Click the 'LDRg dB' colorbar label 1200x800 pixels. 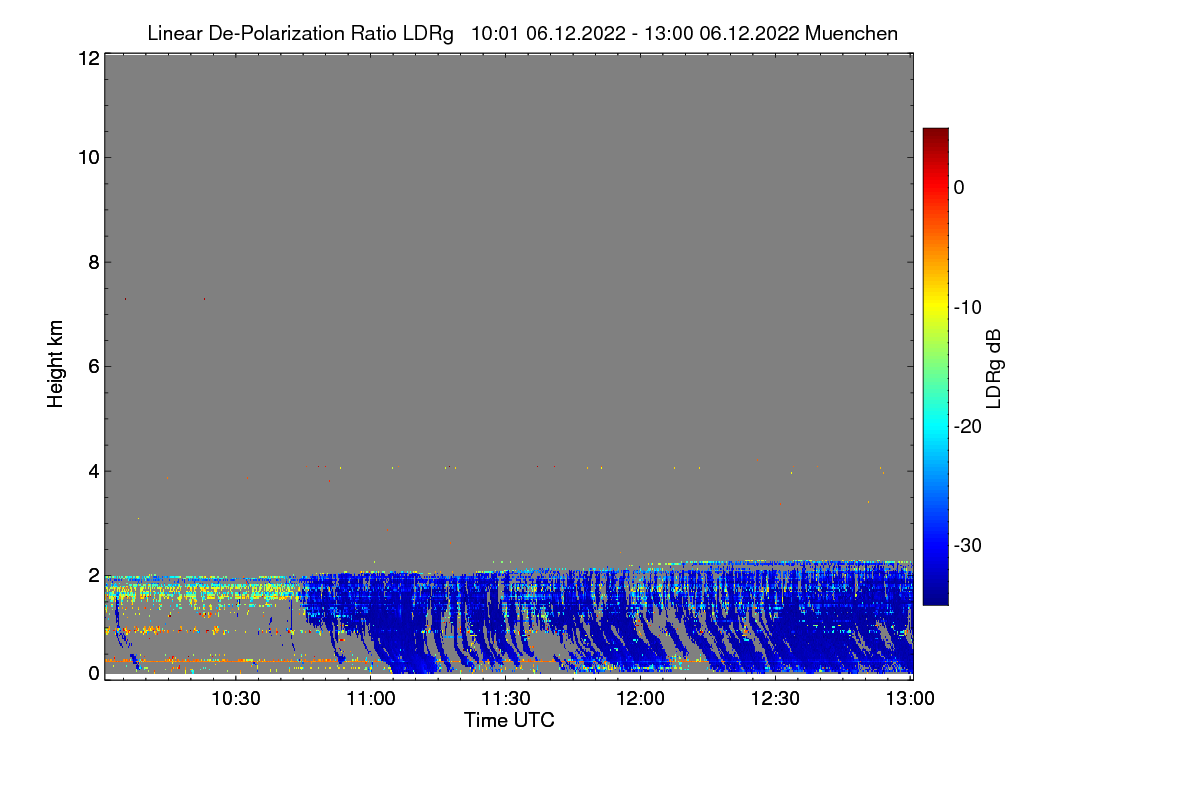[993, 368]
